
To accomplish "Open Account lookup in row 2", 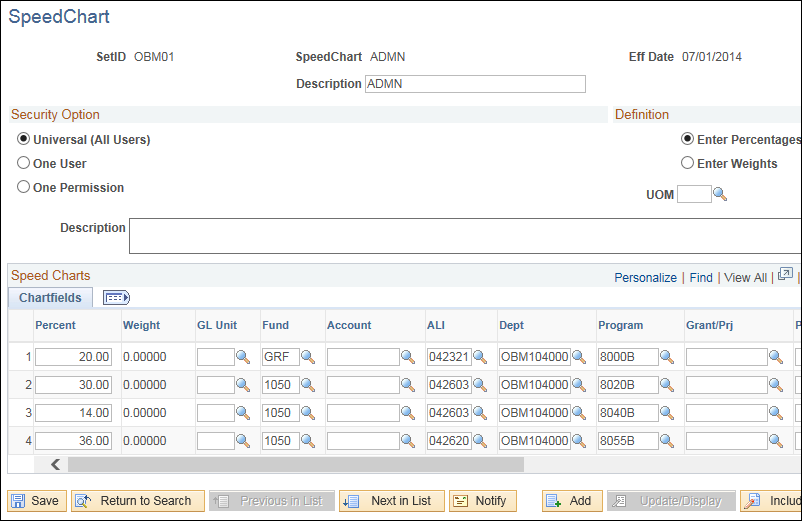I will click(408, 385).
